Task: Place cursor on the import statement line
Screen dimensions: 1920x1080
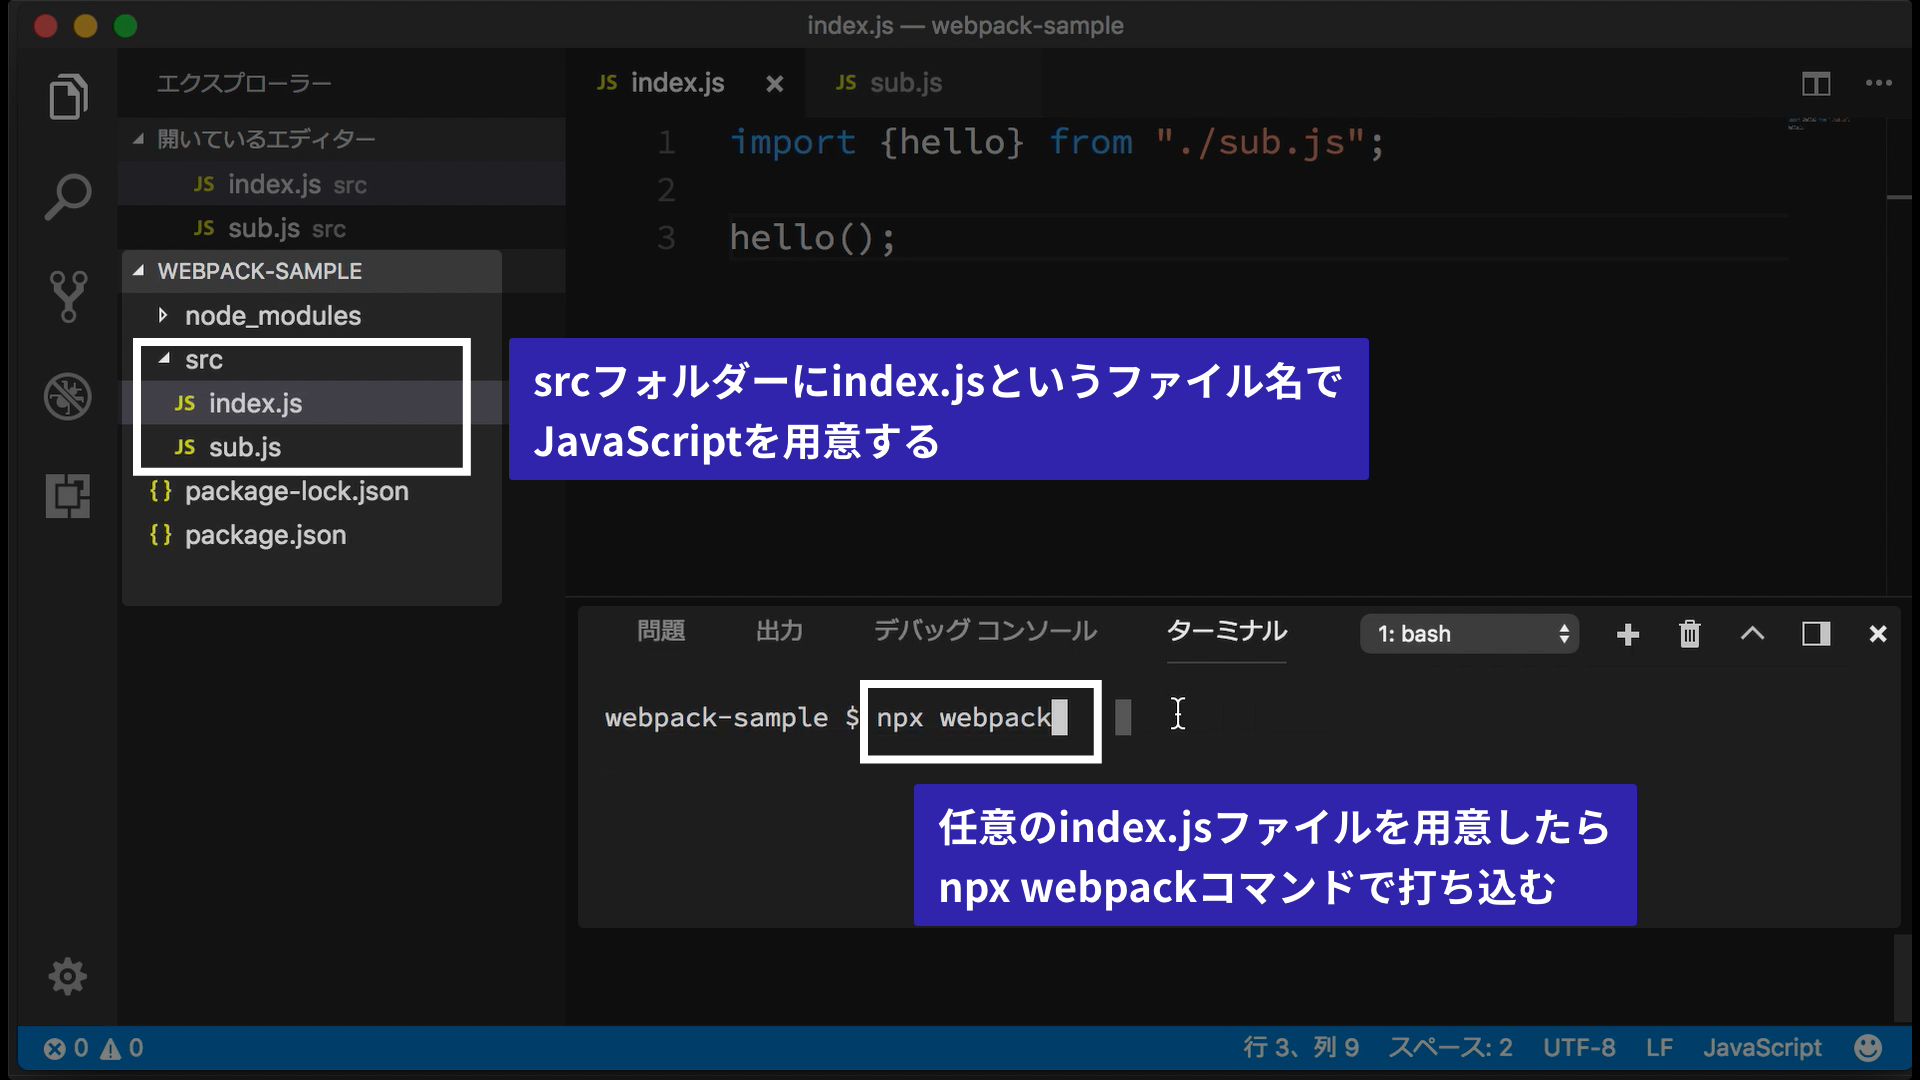Action: tap(1057, 142)
